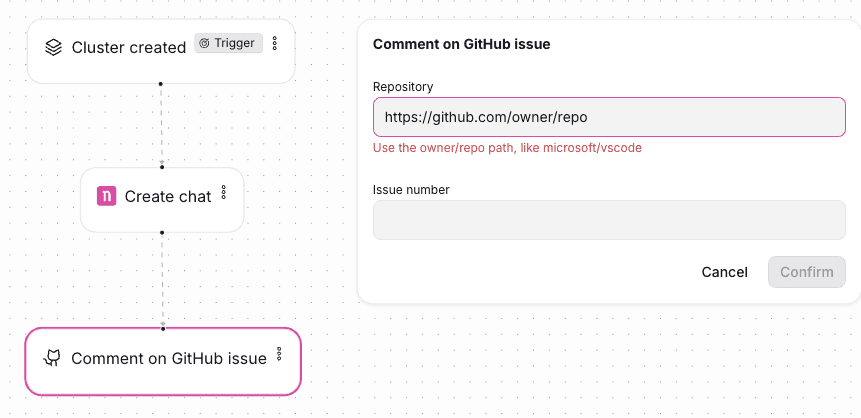This screenshot has width=861, height=418.
Task: Cancel the Comment on GitHub issue dialog
Action: [724, 272]
